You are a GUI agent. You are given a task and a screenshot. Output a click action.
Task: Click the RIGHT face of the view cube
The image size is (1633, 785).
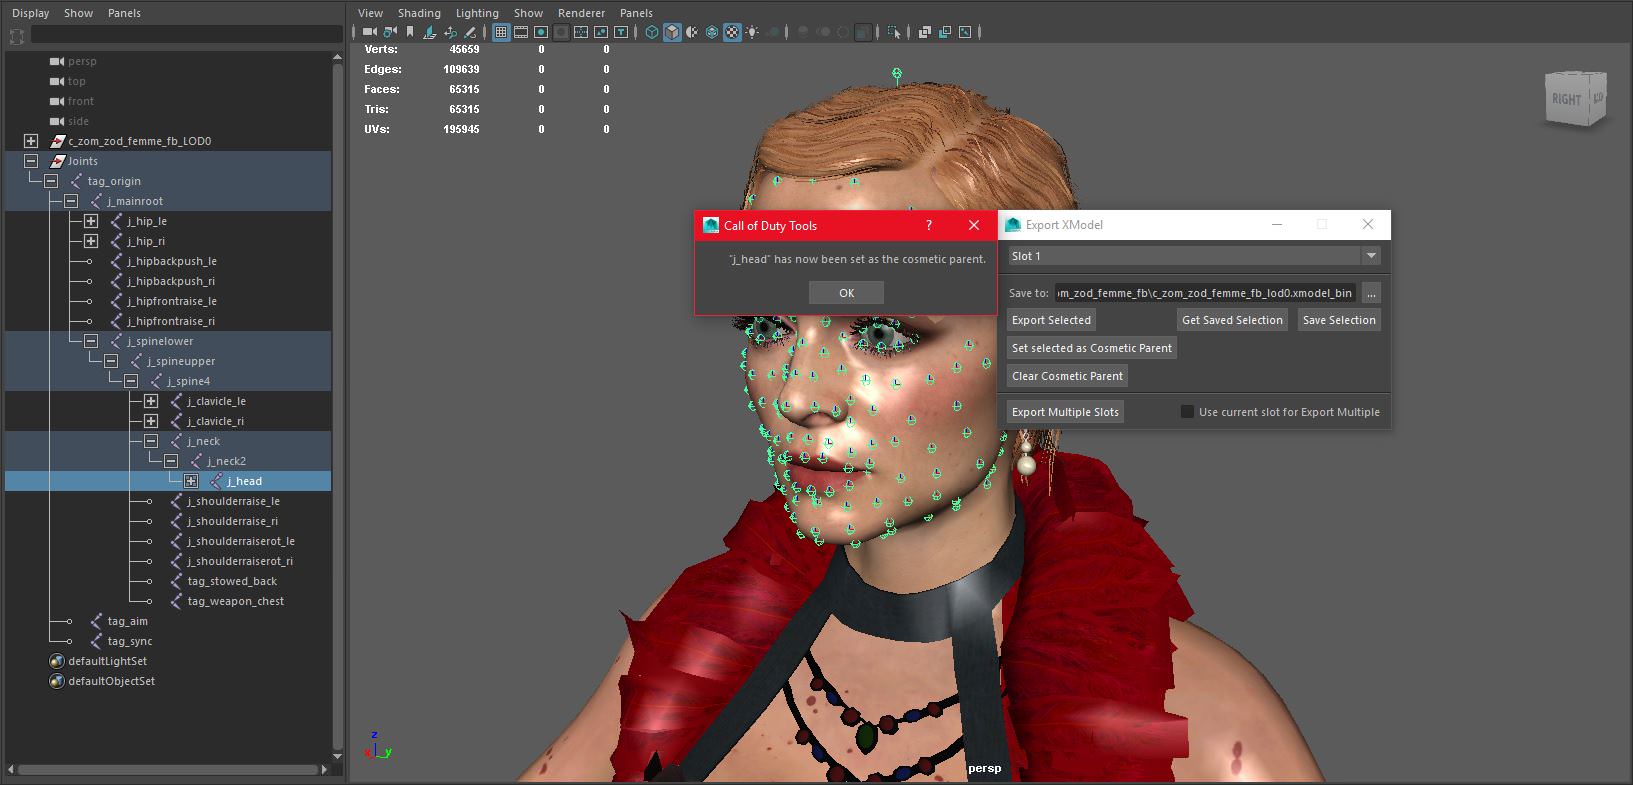1566,99
